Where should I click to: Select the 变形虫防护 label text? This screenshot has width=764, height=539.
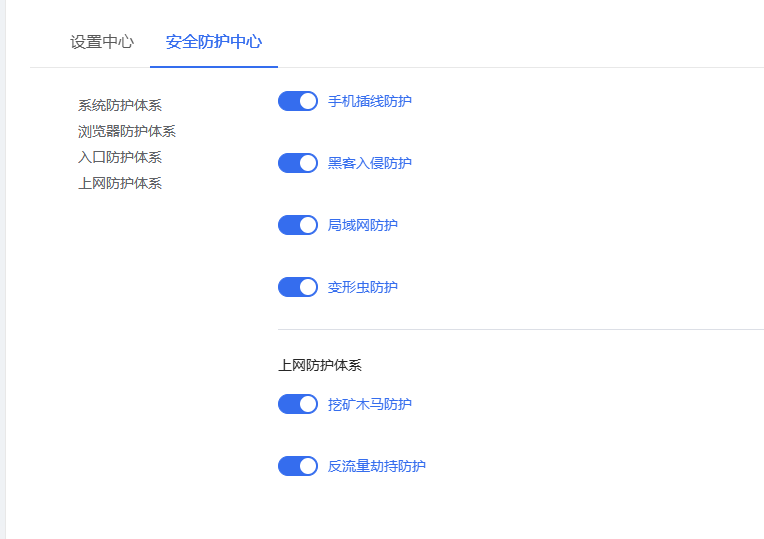tap(363, 287)
